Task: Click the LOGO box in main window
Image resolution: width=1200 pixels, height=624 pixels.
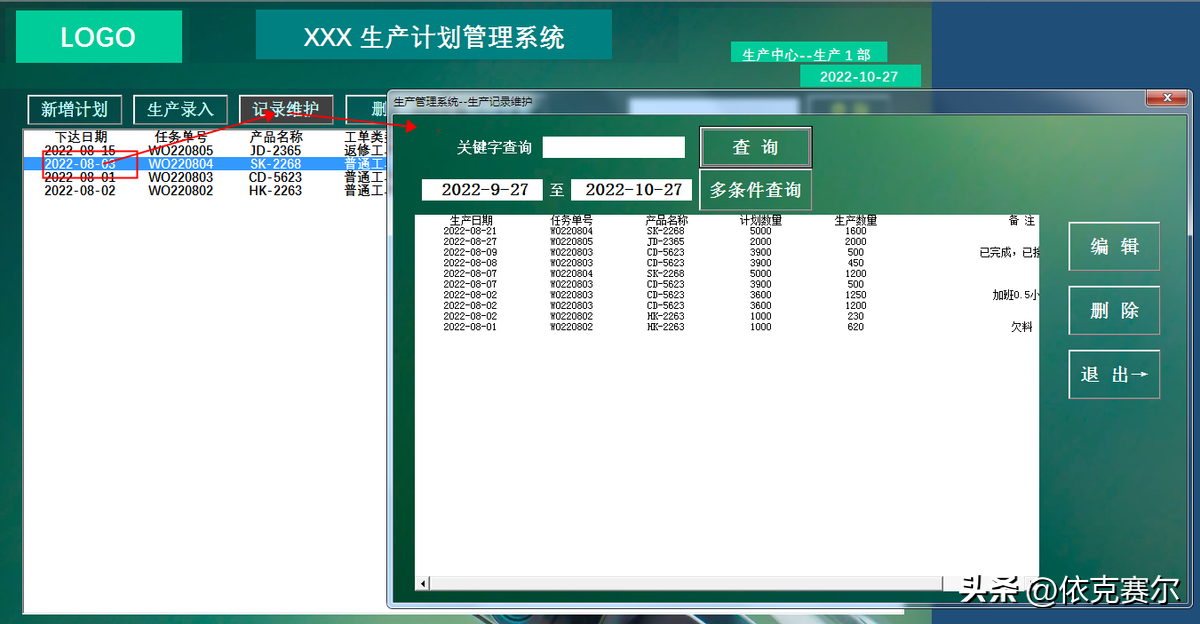Action: tap(98, 37)
